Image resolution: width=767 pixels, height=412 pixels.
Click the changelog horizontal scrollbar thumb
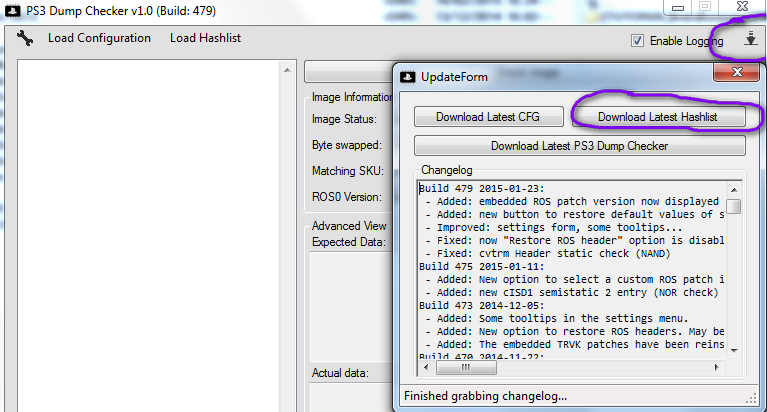point(466,367)
